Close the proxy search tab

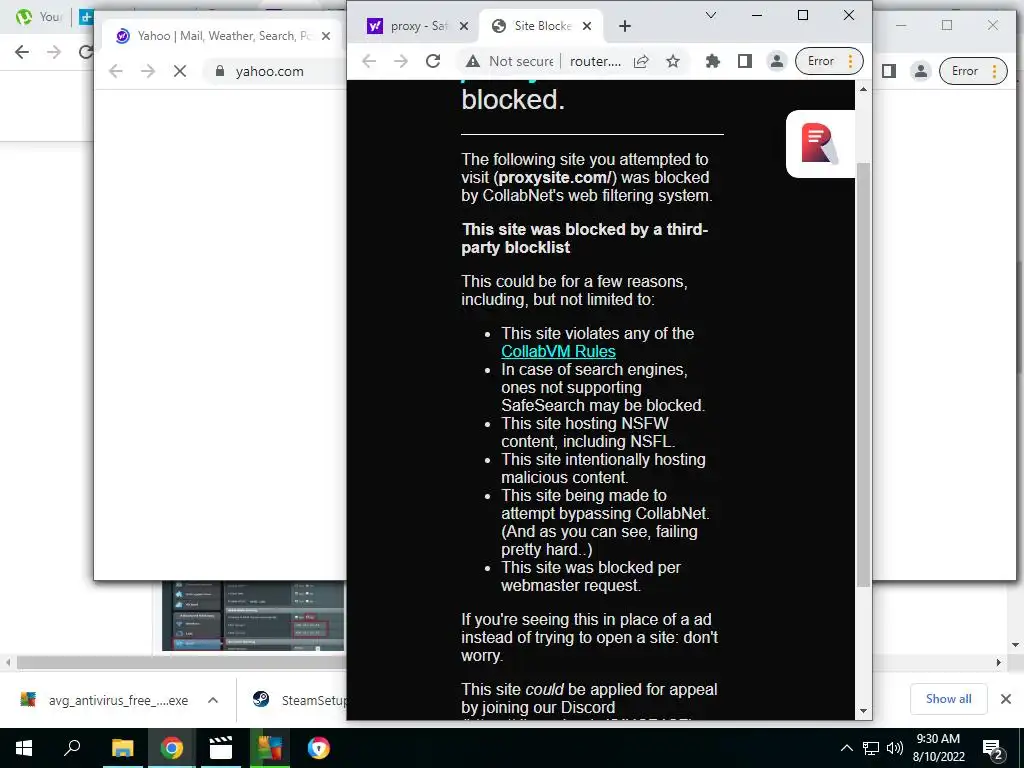click(x=464, y=26)
